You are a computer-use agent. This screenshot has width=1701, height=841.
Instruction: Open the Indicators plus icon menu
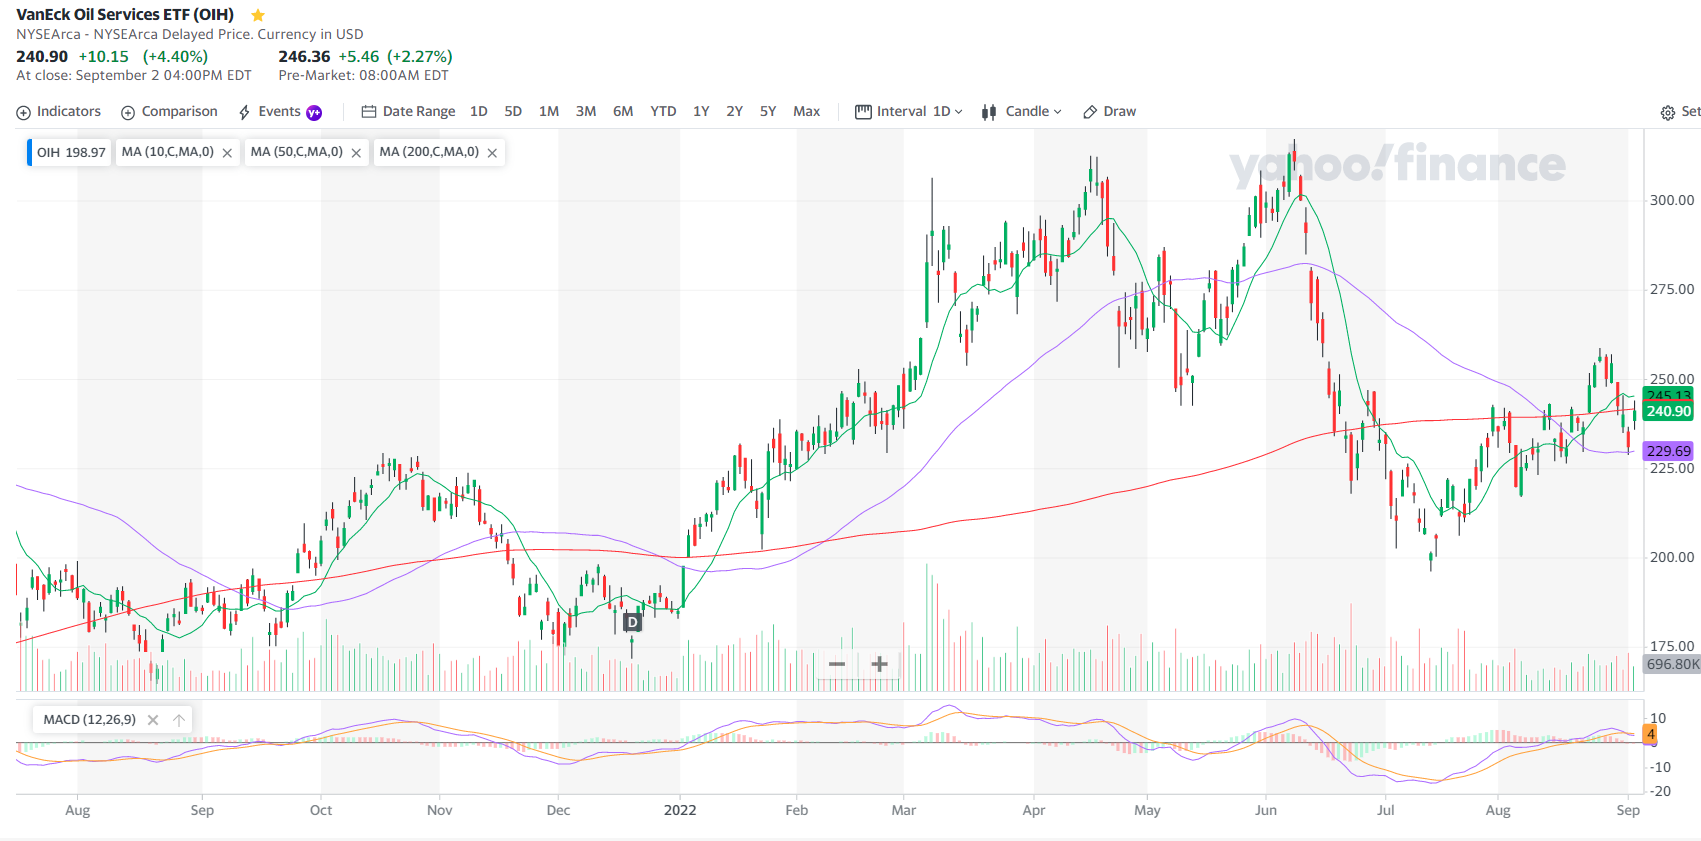coord(24,112)
